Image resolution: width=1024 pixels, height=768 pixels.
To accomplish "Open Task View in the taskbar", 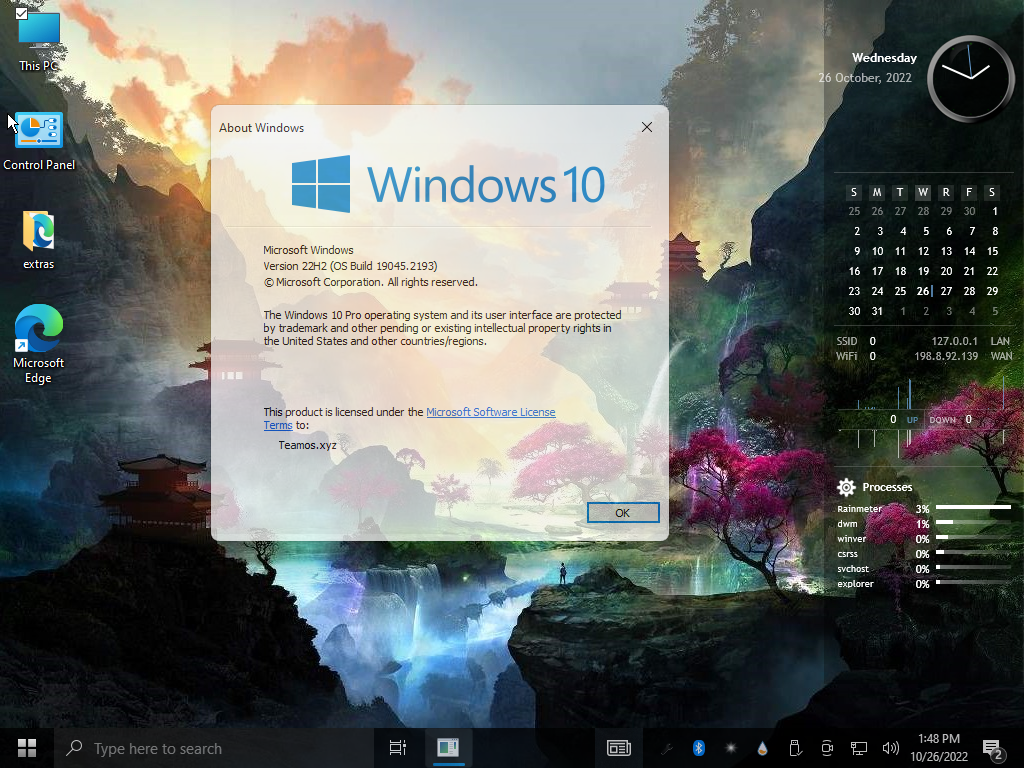I will [x=397, y=748].
